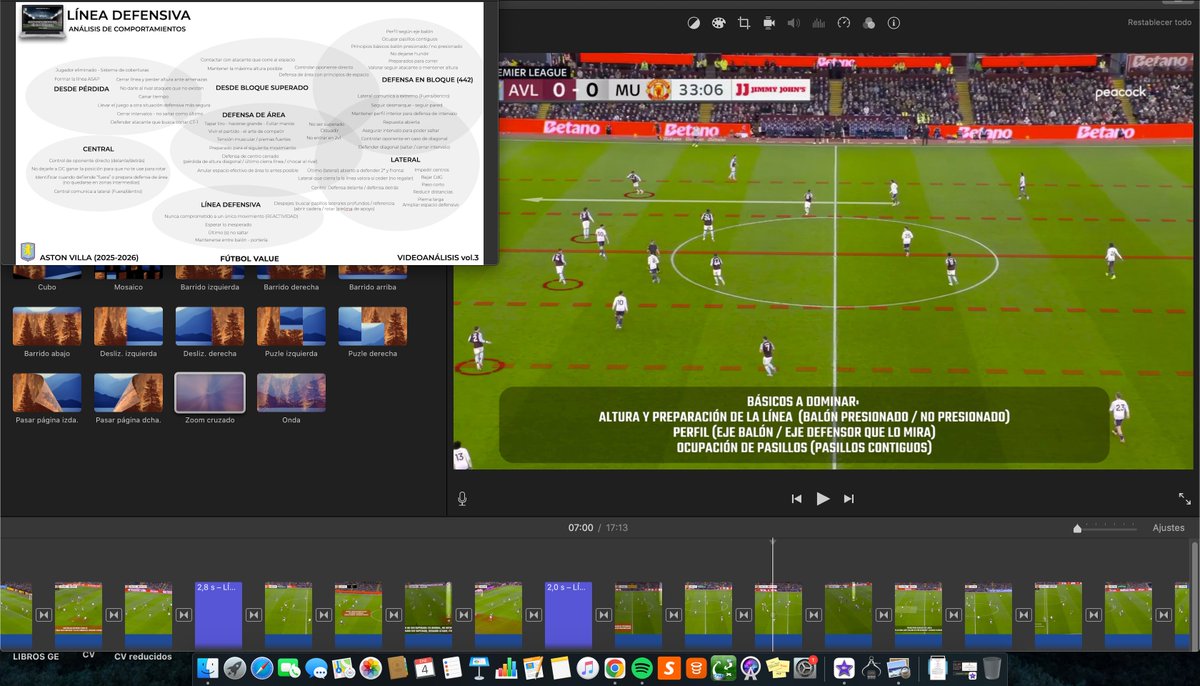Select transition icon just before 2,8 s title clip
1200x686 pixels.
point(183,615)
